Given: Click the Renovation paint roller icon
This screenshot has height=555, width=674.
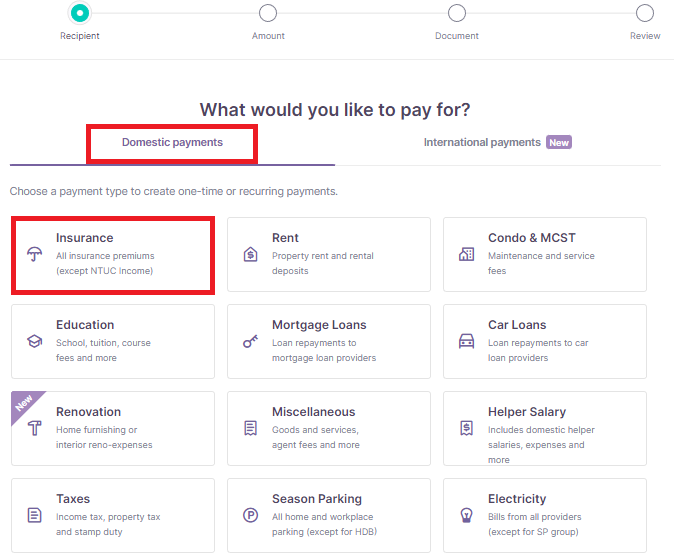Looking at the screenshot, I should click(35, 428).
